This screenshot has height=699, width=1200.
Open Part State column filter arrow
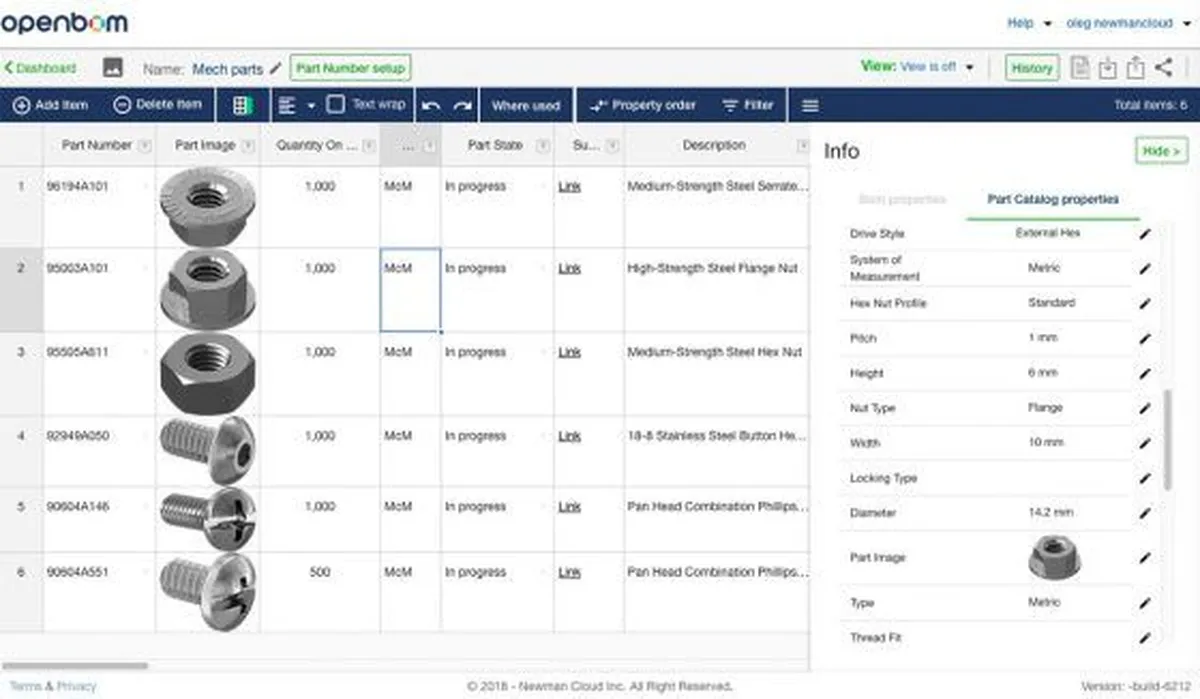[543, 146]
